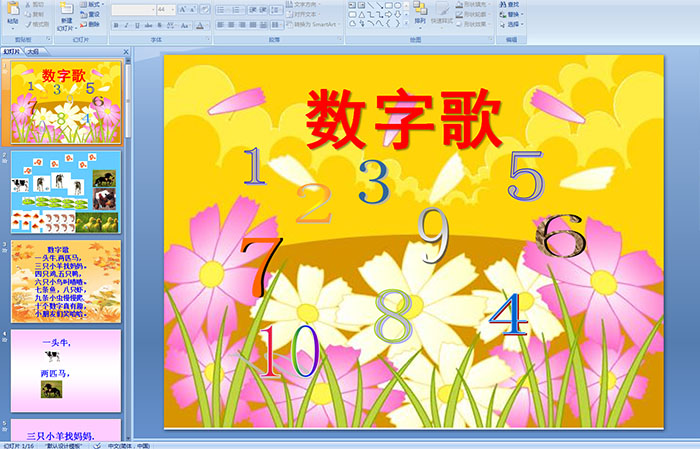Open the Change Case (Aa) dropdown
This screenshot has height=449, width=700.
coord(185,25)
